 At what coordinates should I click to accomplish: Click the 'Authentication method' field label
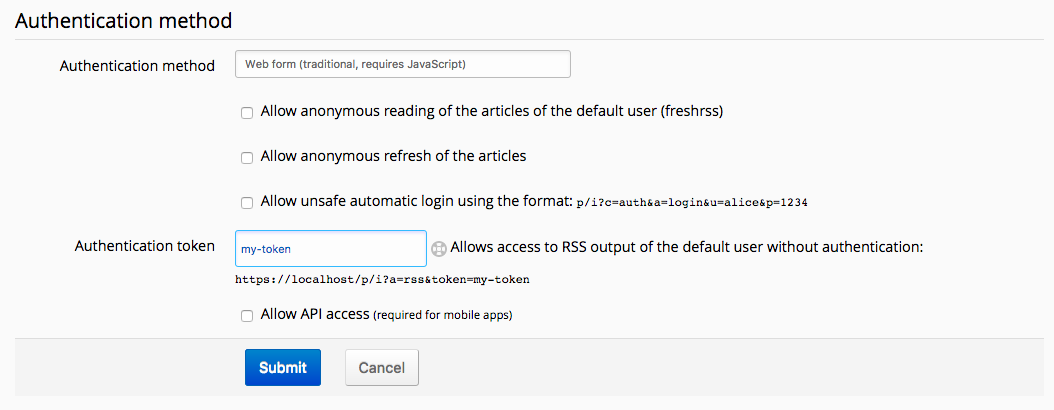[137, 66]
